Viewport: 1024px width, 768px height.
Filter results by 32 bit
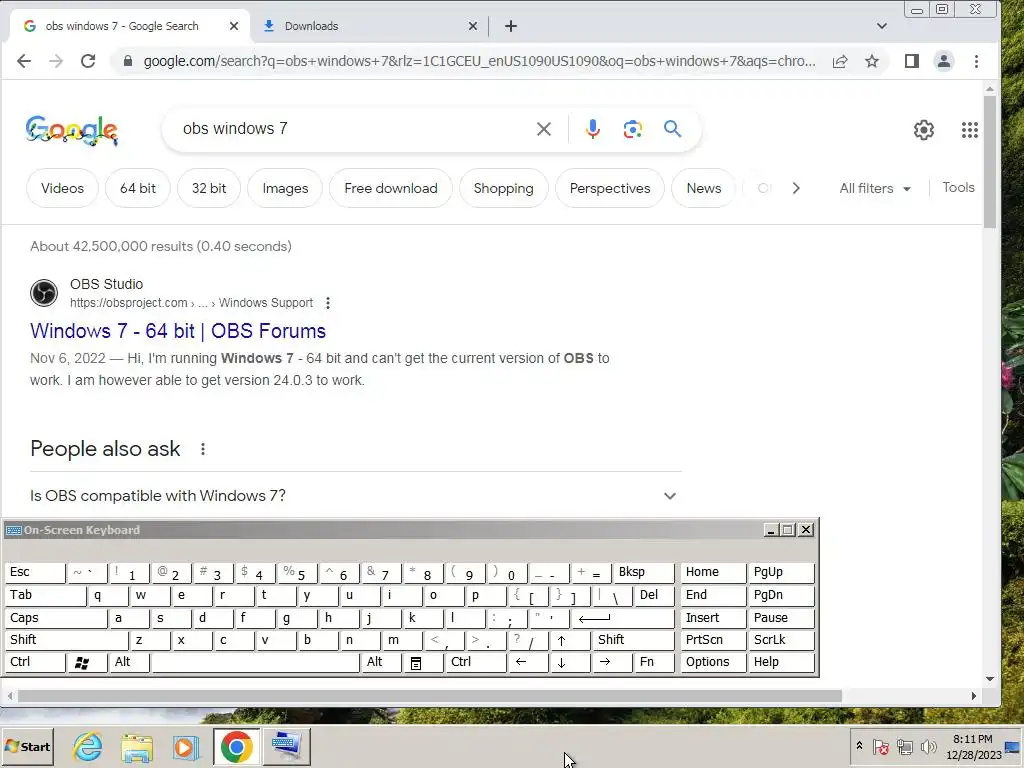(x=209, y=188)
